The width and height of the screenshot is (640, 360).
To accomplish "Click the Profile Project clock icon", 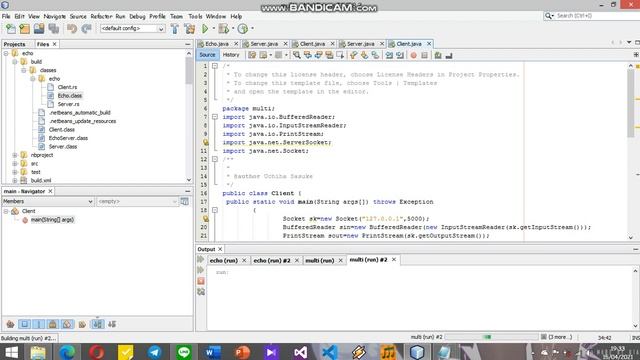I will pyautogui.click(x=242, y=29).
